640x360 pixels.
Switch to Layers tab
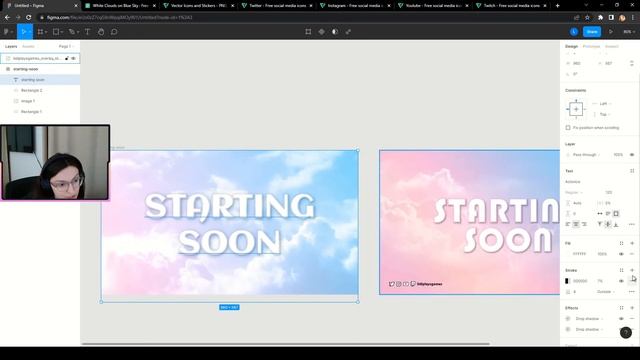click(x=11, y=47)
